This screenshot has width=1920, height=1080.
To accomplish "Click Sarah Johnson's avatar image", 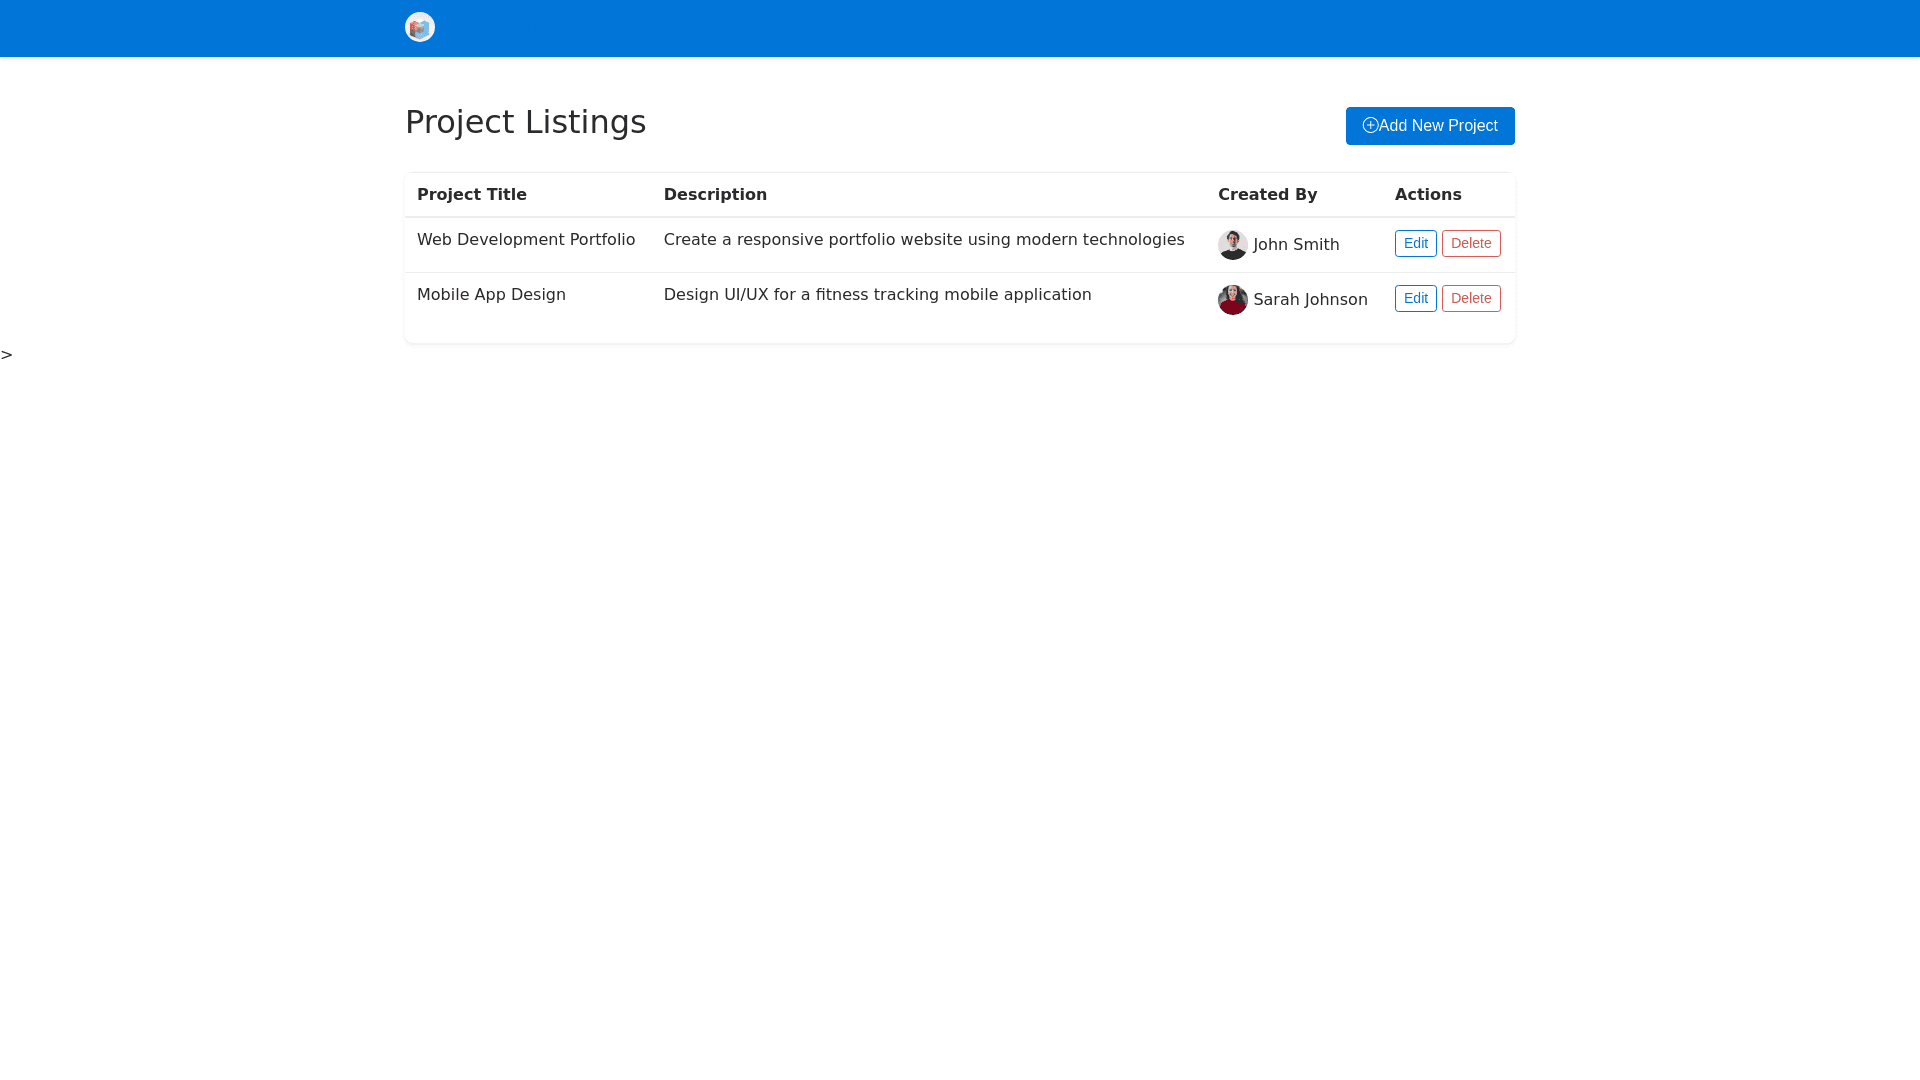I will 1232,300.
